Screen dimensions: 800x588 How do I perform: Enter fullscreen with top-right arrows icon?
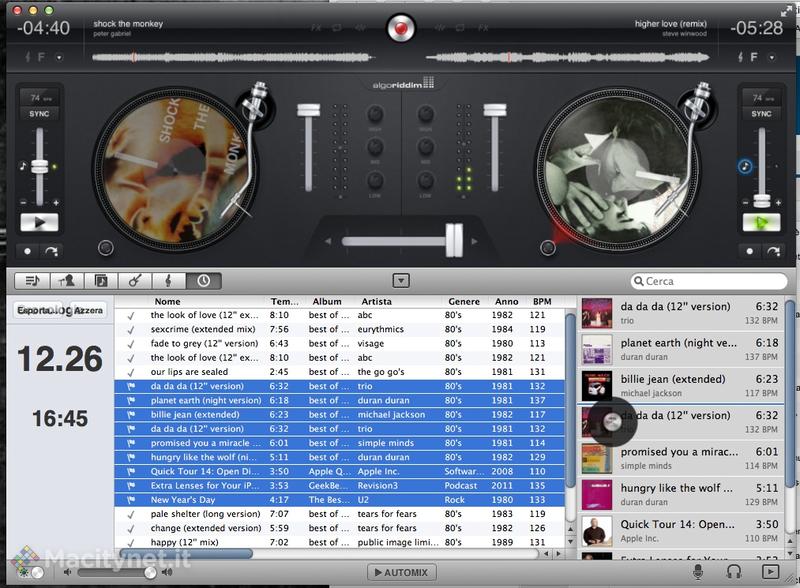tap(786, 11)
